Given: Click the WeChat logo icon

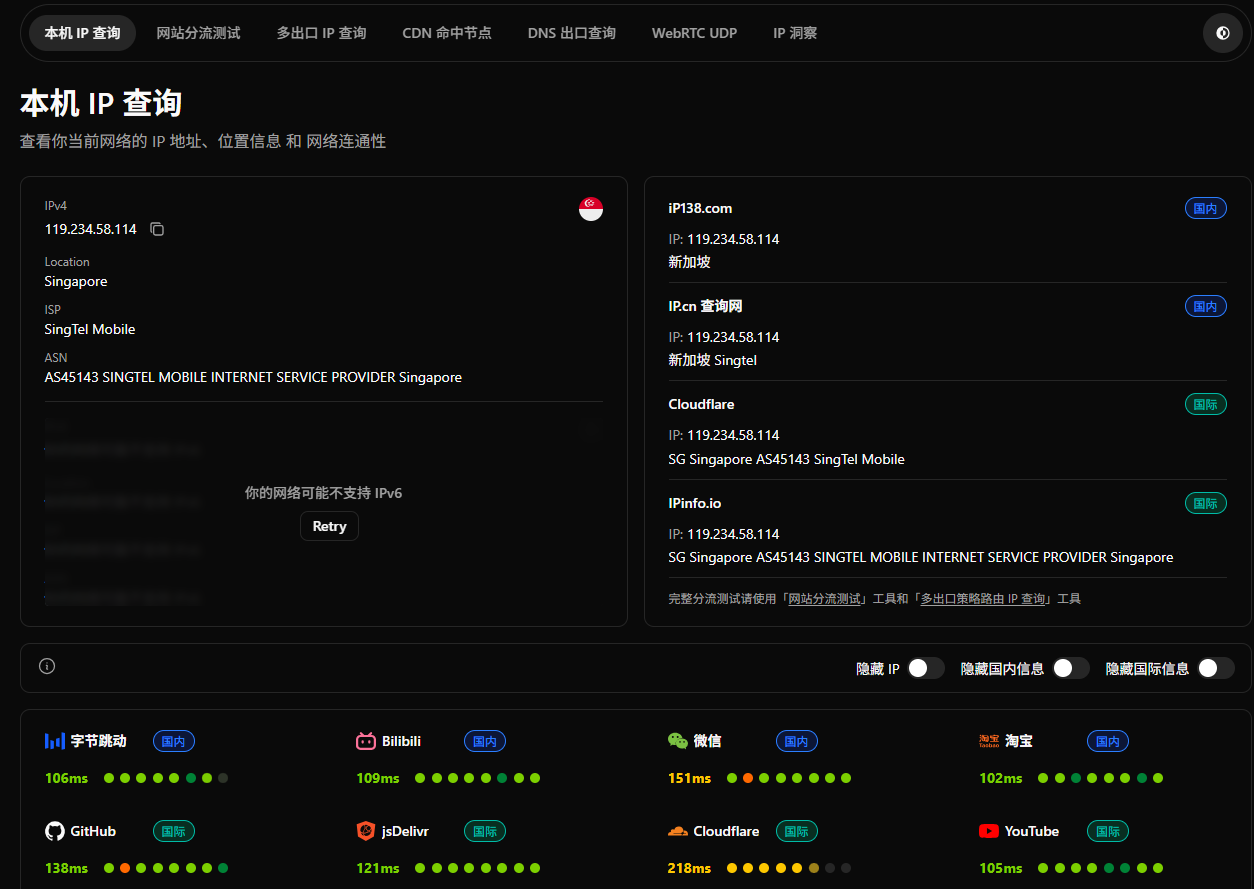Looking at the screenshot, I should tap(678, 741).
